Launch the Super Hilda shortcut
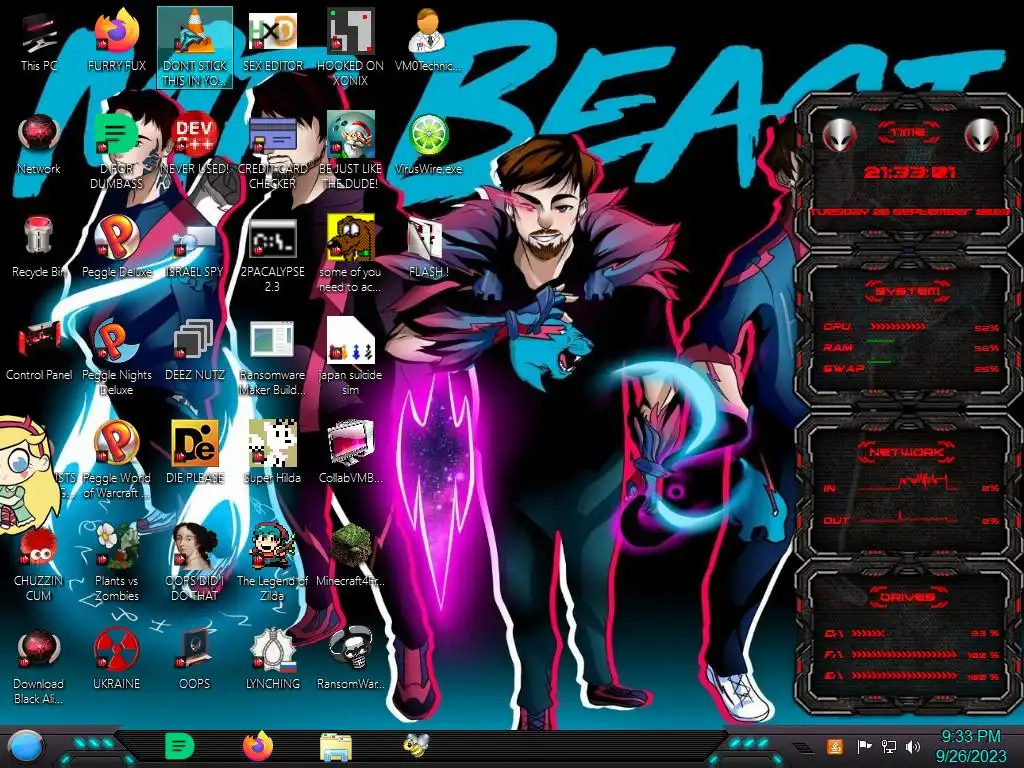This screenshot has height=768, width=1024. pos(272,453)
